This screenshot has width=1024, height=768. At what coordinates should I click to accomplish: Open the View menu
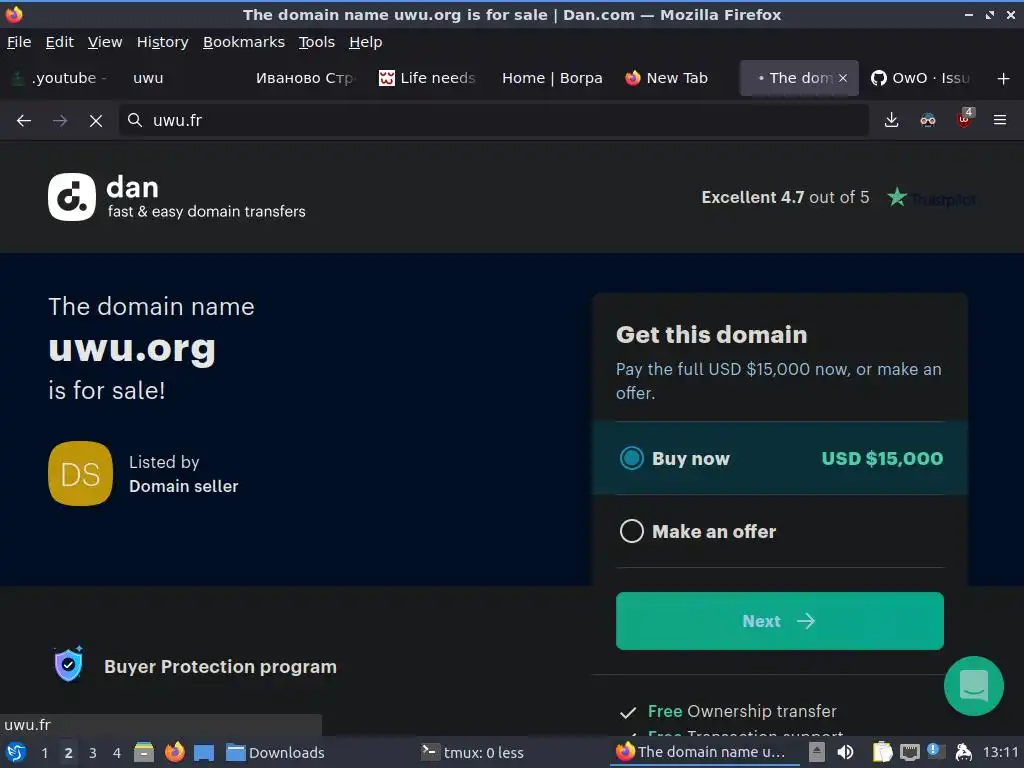point(105,42)
